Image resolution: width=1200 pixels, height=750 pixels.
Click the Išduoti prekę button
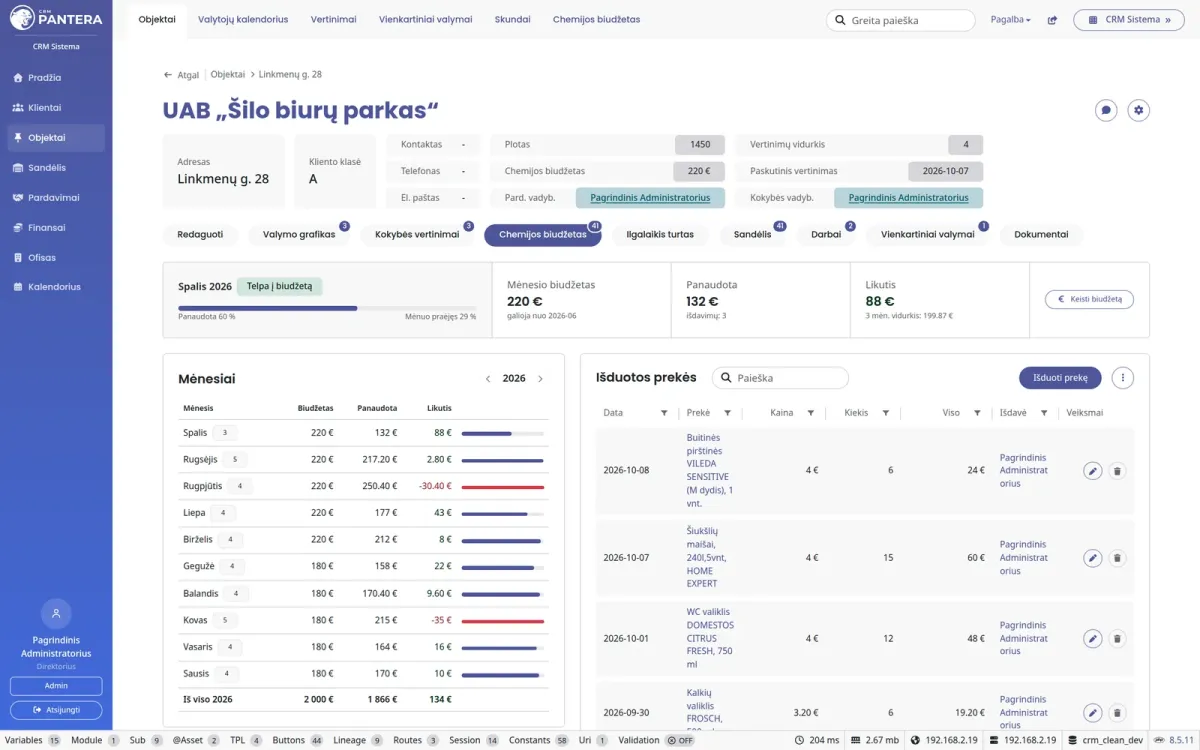point(1060,378)
